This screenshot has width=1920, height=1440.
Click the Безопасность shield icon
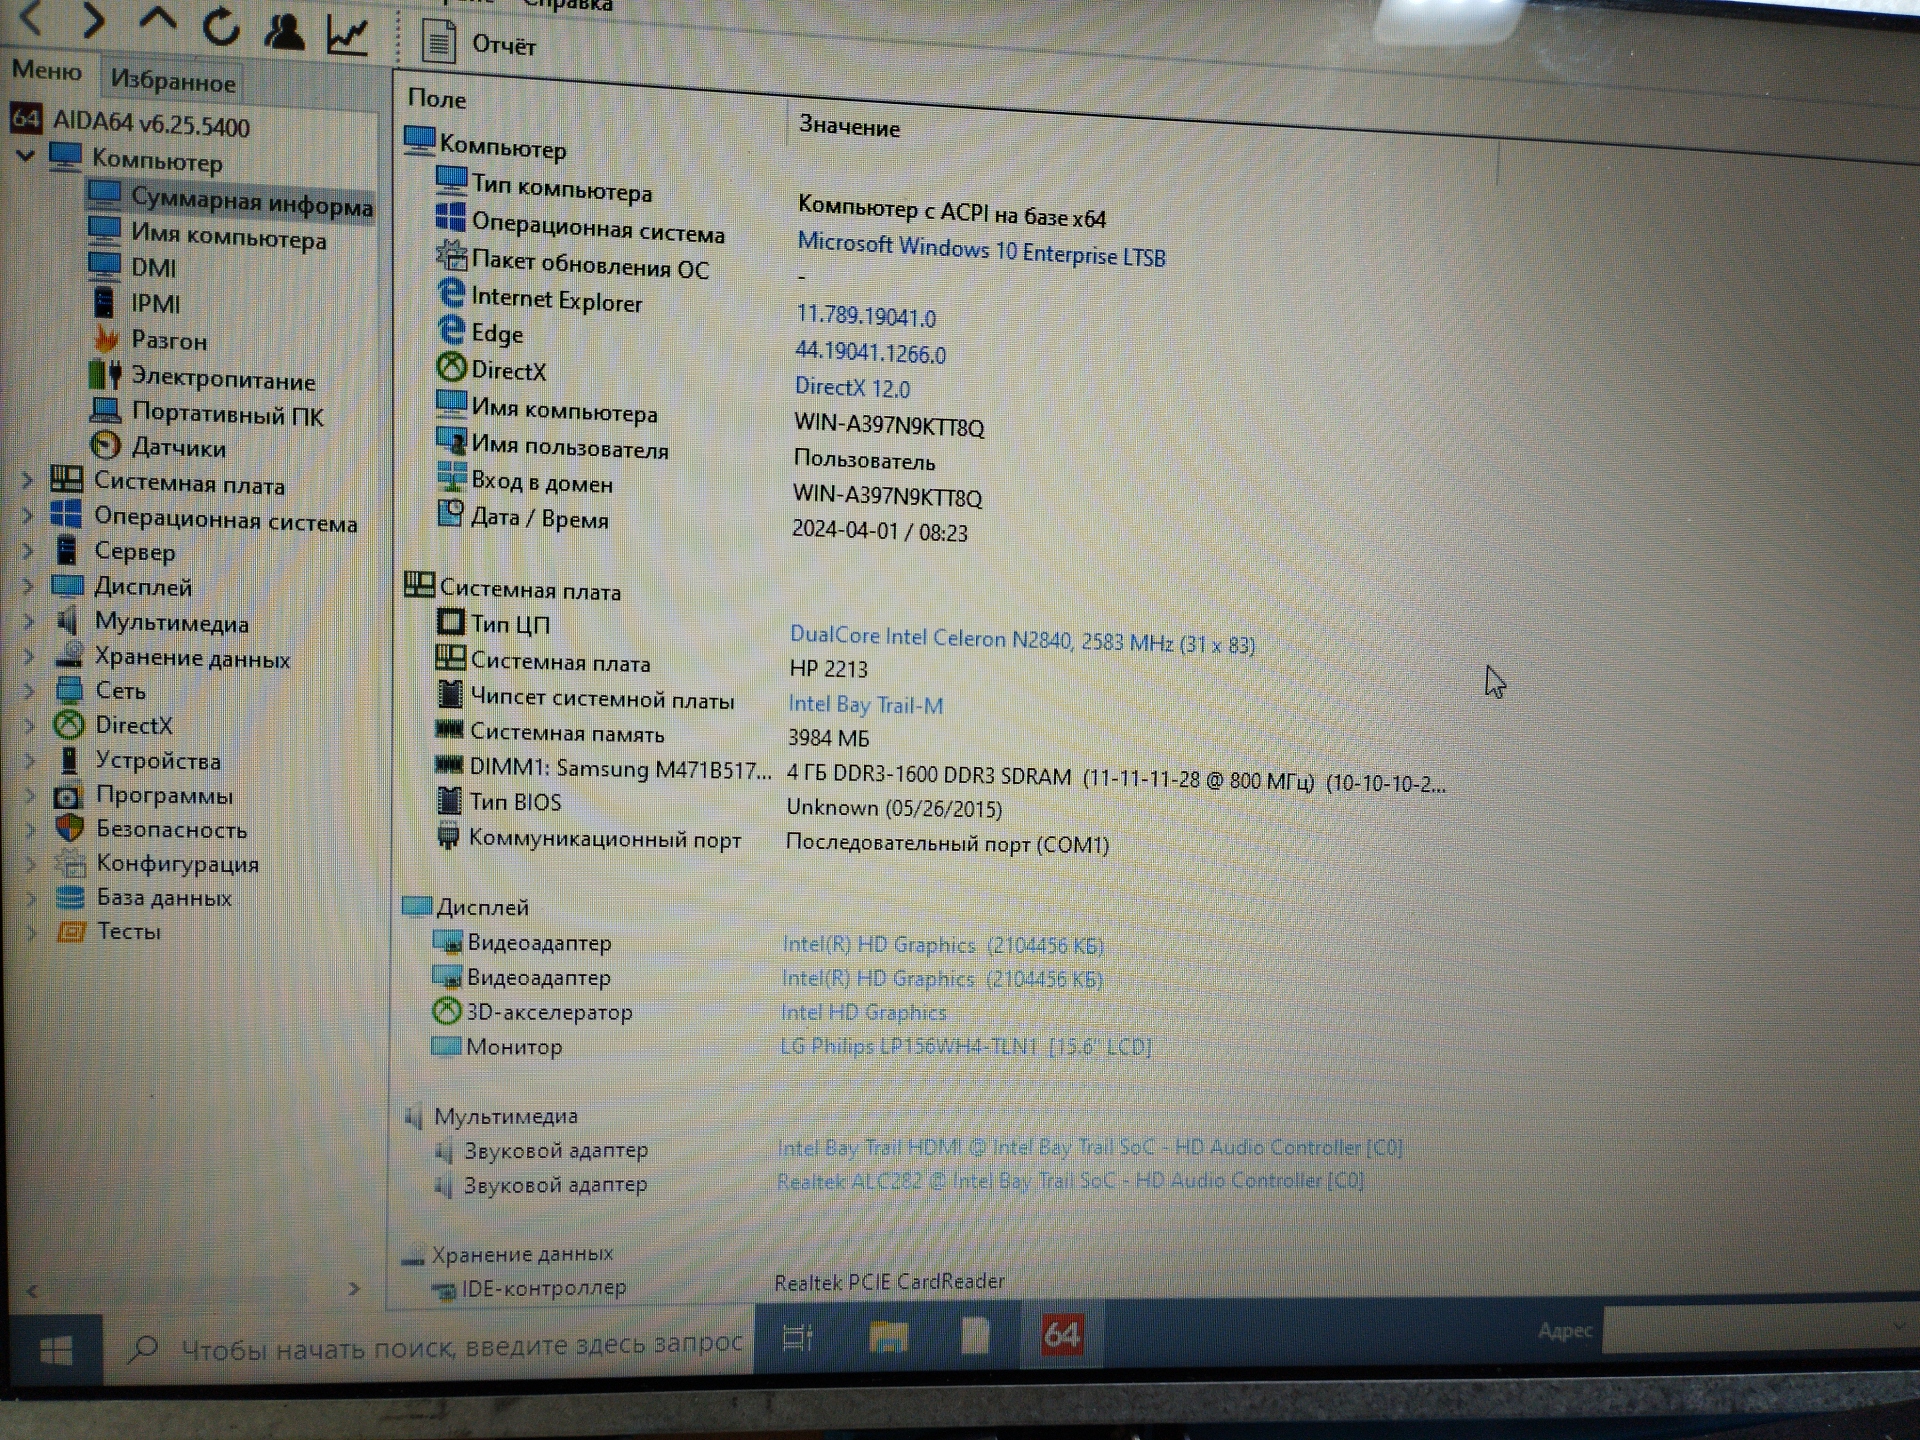pos(69,828)
